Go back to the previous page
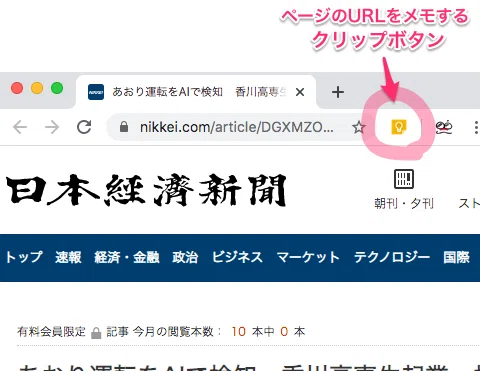480x371 pixels. [20, 127]
